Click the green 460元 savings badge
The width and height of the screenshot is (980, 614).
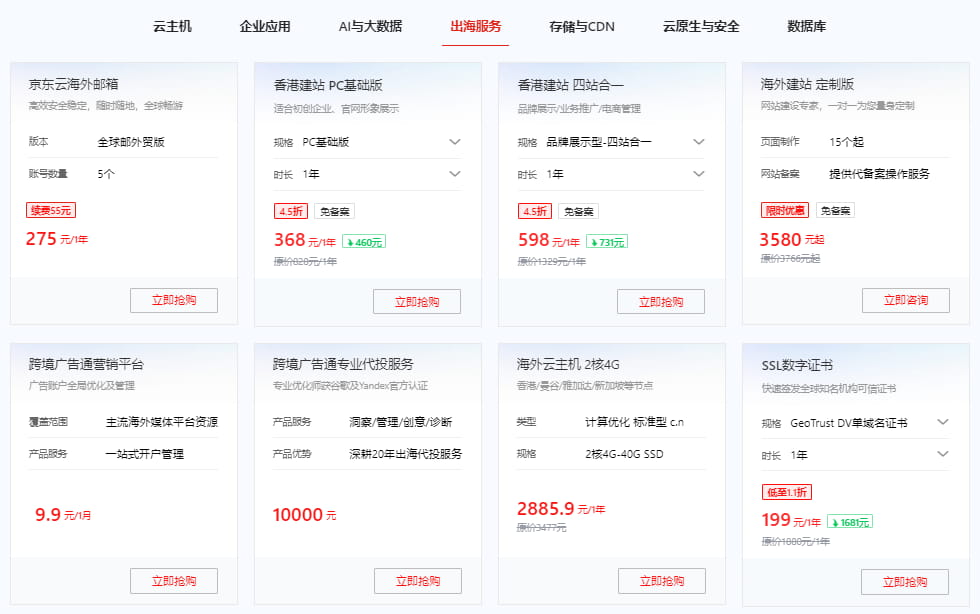[x=364, y=241]
